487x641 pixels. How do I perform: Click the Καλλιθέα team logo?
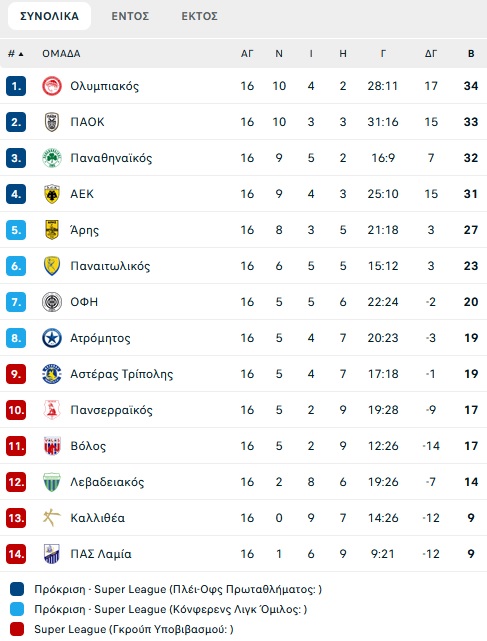pos(52,518)
